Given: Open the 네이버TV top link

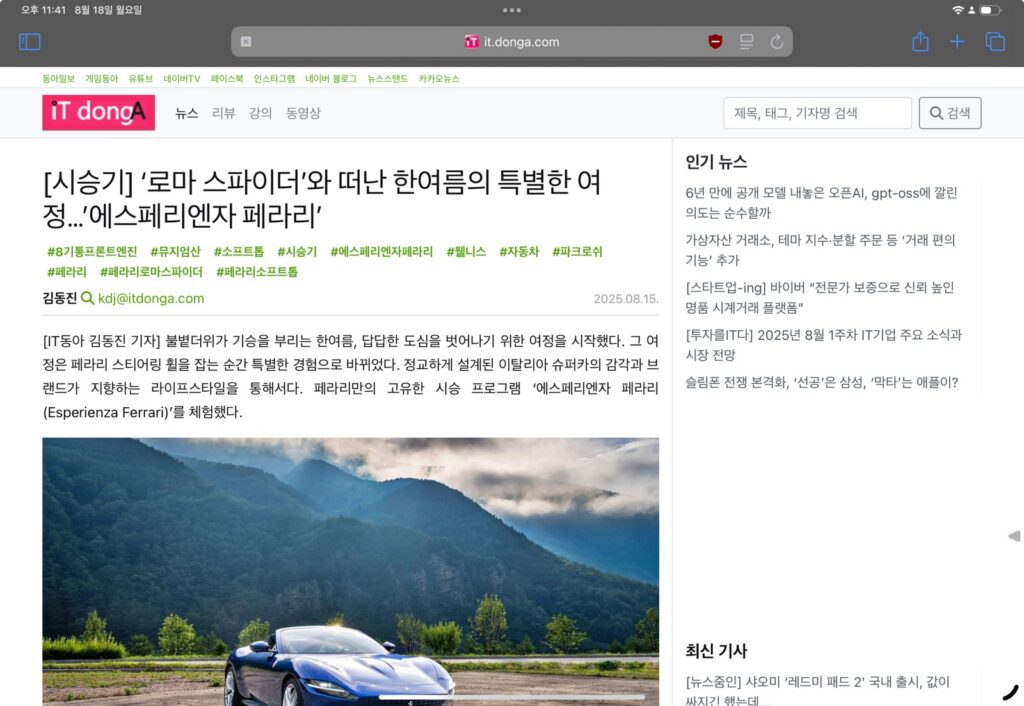Looking at the screenshot, I should point(182,78).
